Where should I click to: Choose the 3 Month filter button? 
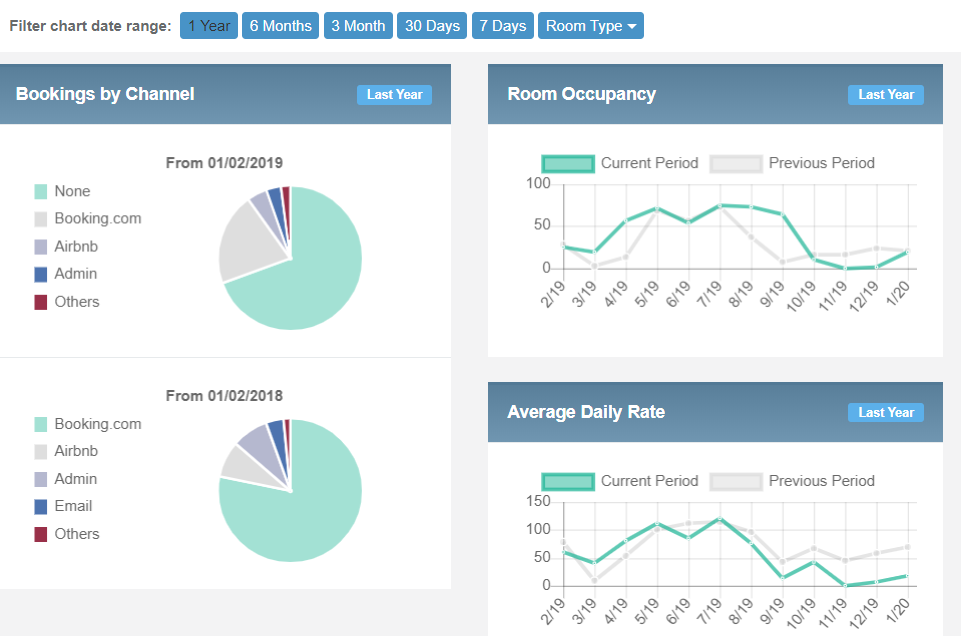tap(358, 26)
